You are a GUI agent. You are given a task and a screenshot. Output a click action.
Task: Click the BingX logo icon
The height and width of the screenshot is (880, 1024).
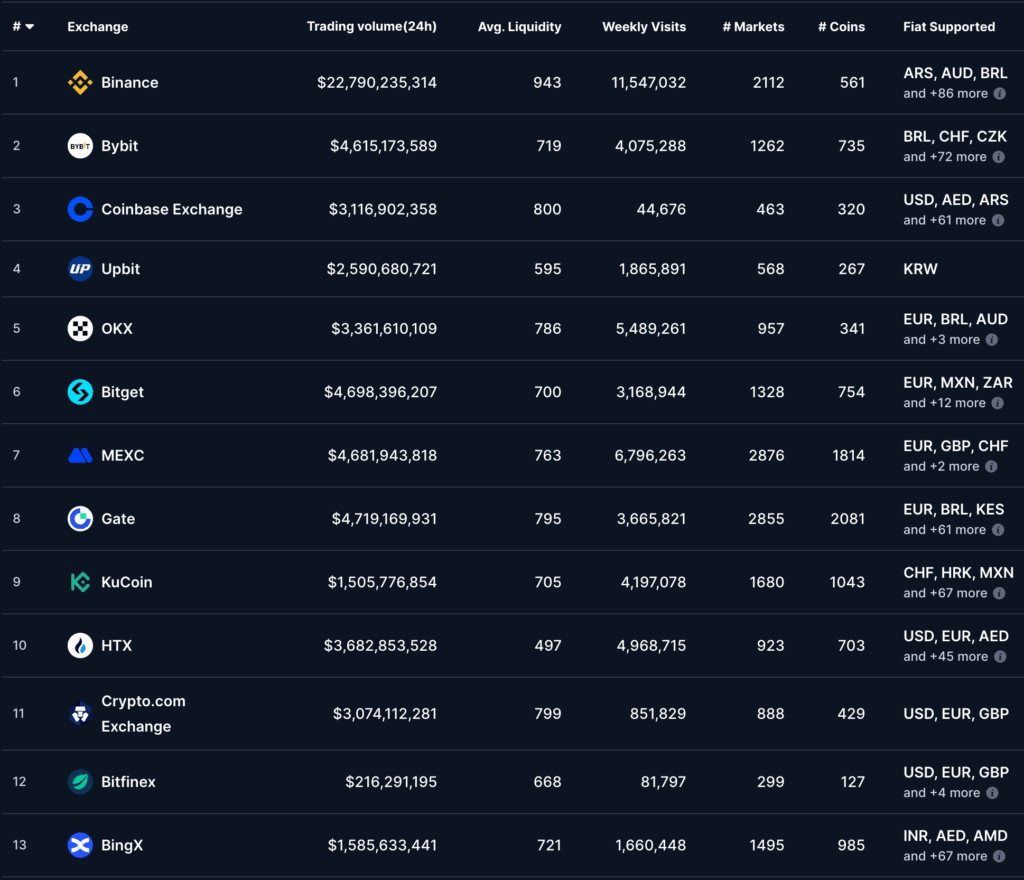pyautogui.click(x=80, y=845)
